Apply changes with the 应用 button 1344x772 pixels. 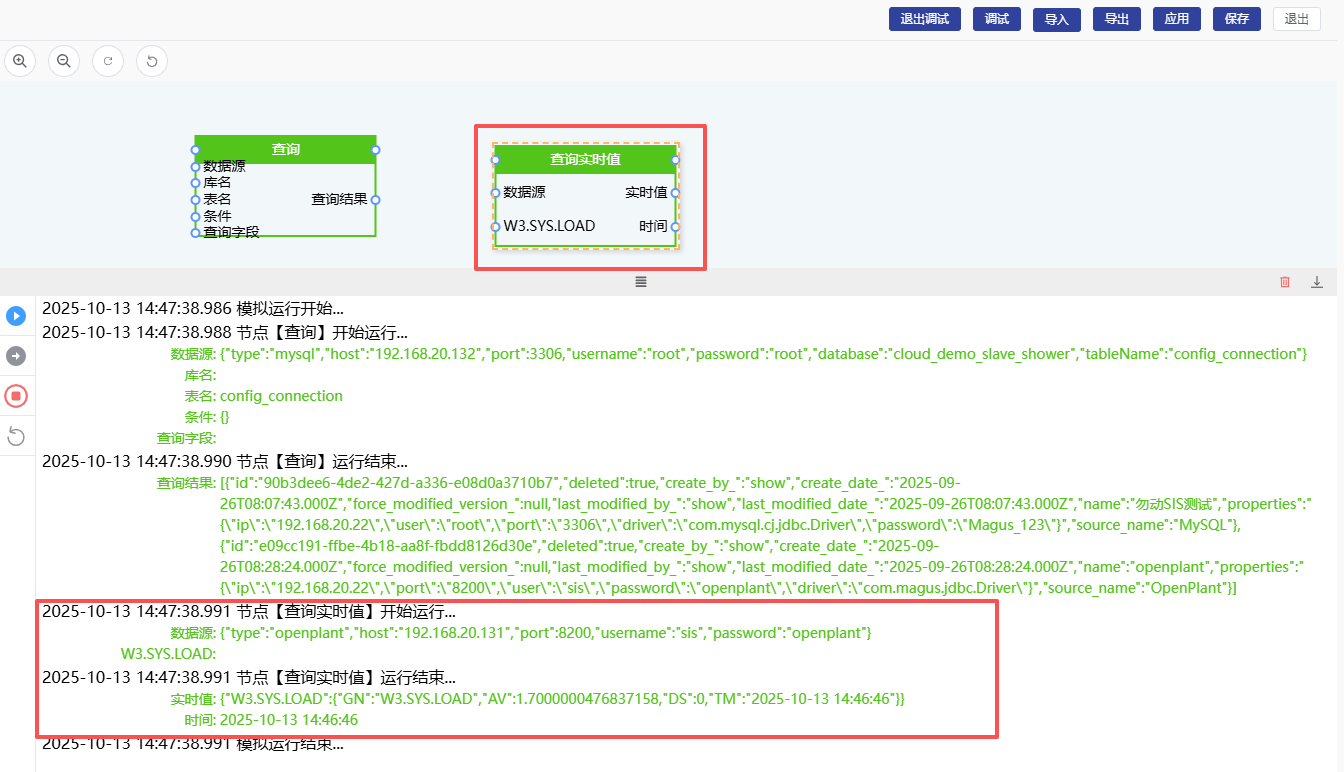coord(1176,19)
